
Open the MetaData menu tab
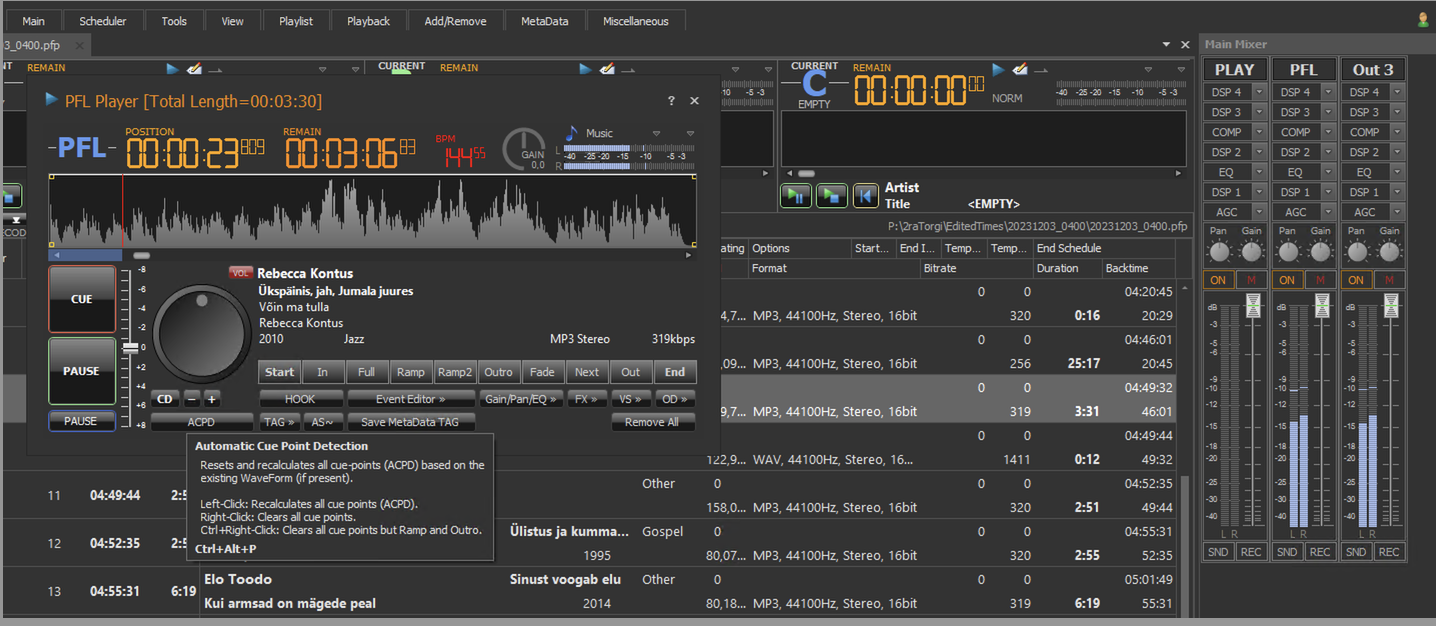click(x=544, y=21)
